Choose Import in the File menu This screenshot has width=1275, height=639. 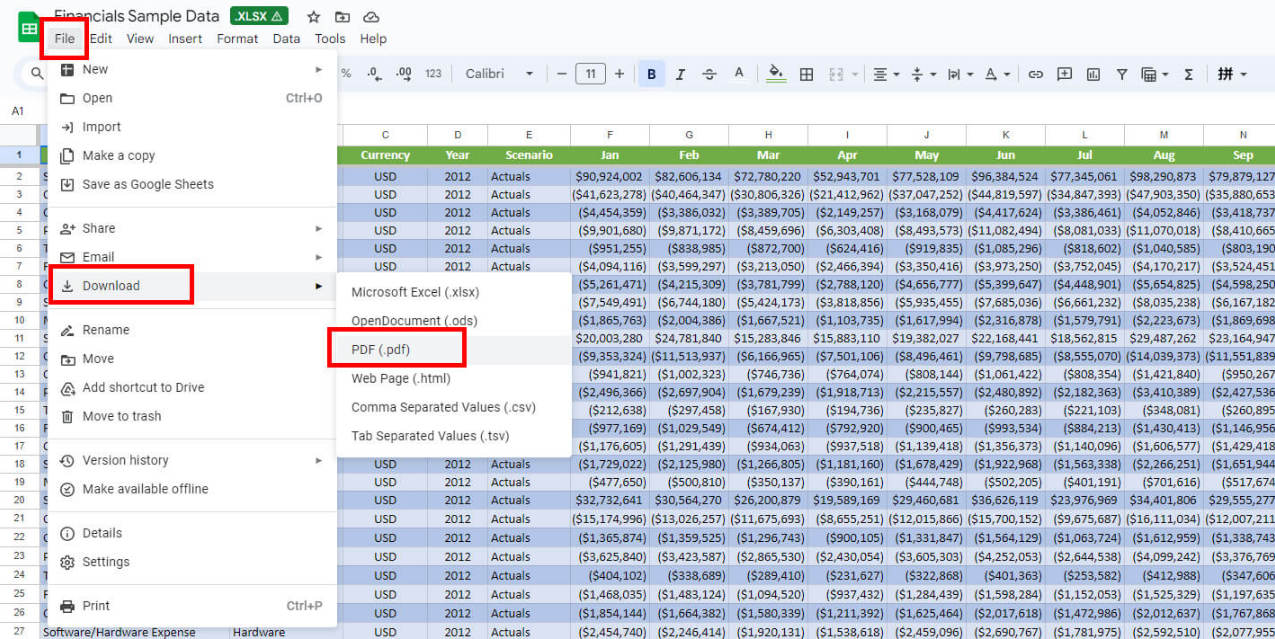192,127
